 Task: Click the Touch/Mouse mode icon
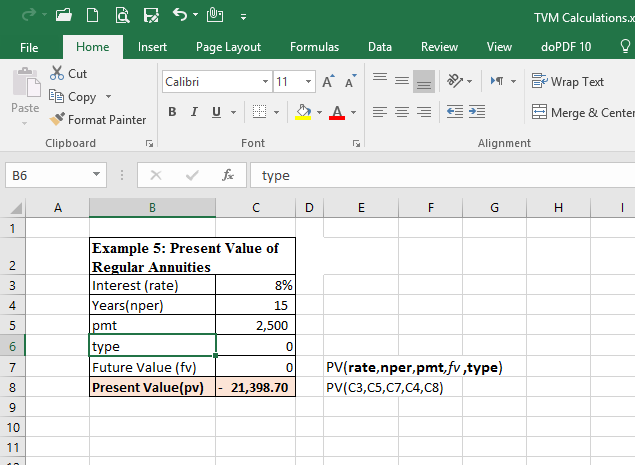[215, 15]
